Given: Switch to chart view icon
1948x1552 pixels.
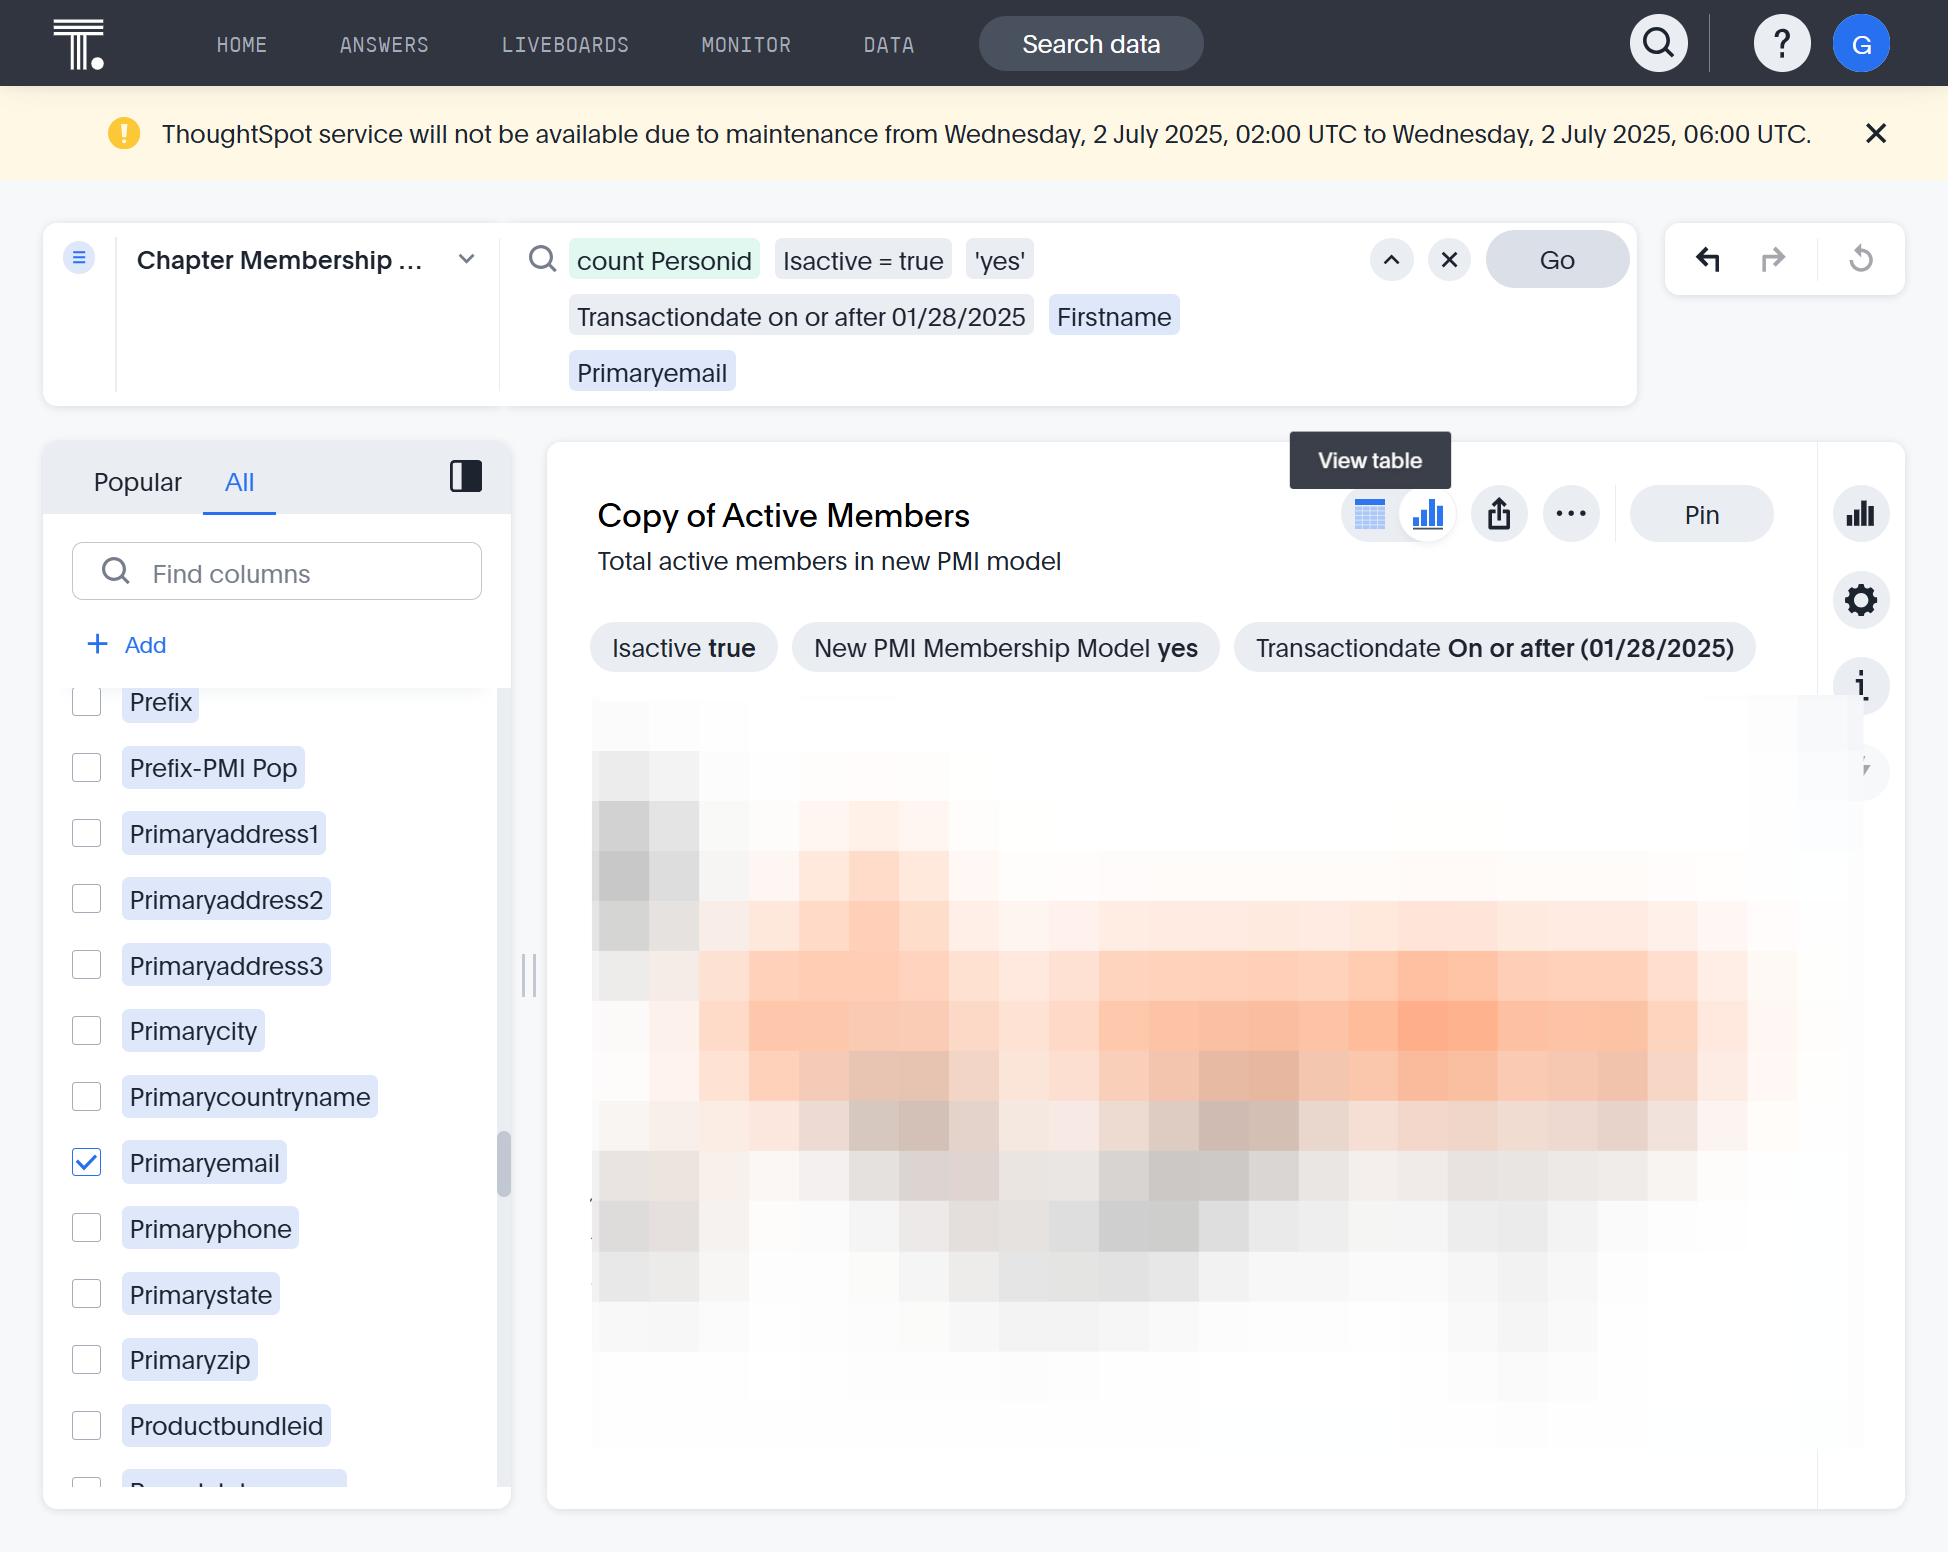Looking at the screenshot, I should click(x=1427, y=514).
